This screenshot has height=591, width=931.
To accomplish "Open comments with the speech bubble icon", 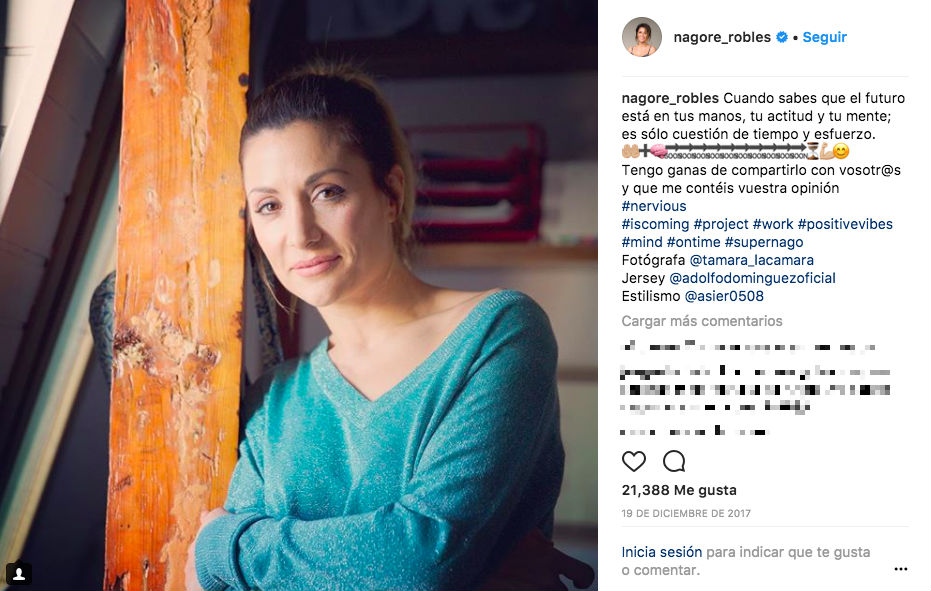I will 674,462.
